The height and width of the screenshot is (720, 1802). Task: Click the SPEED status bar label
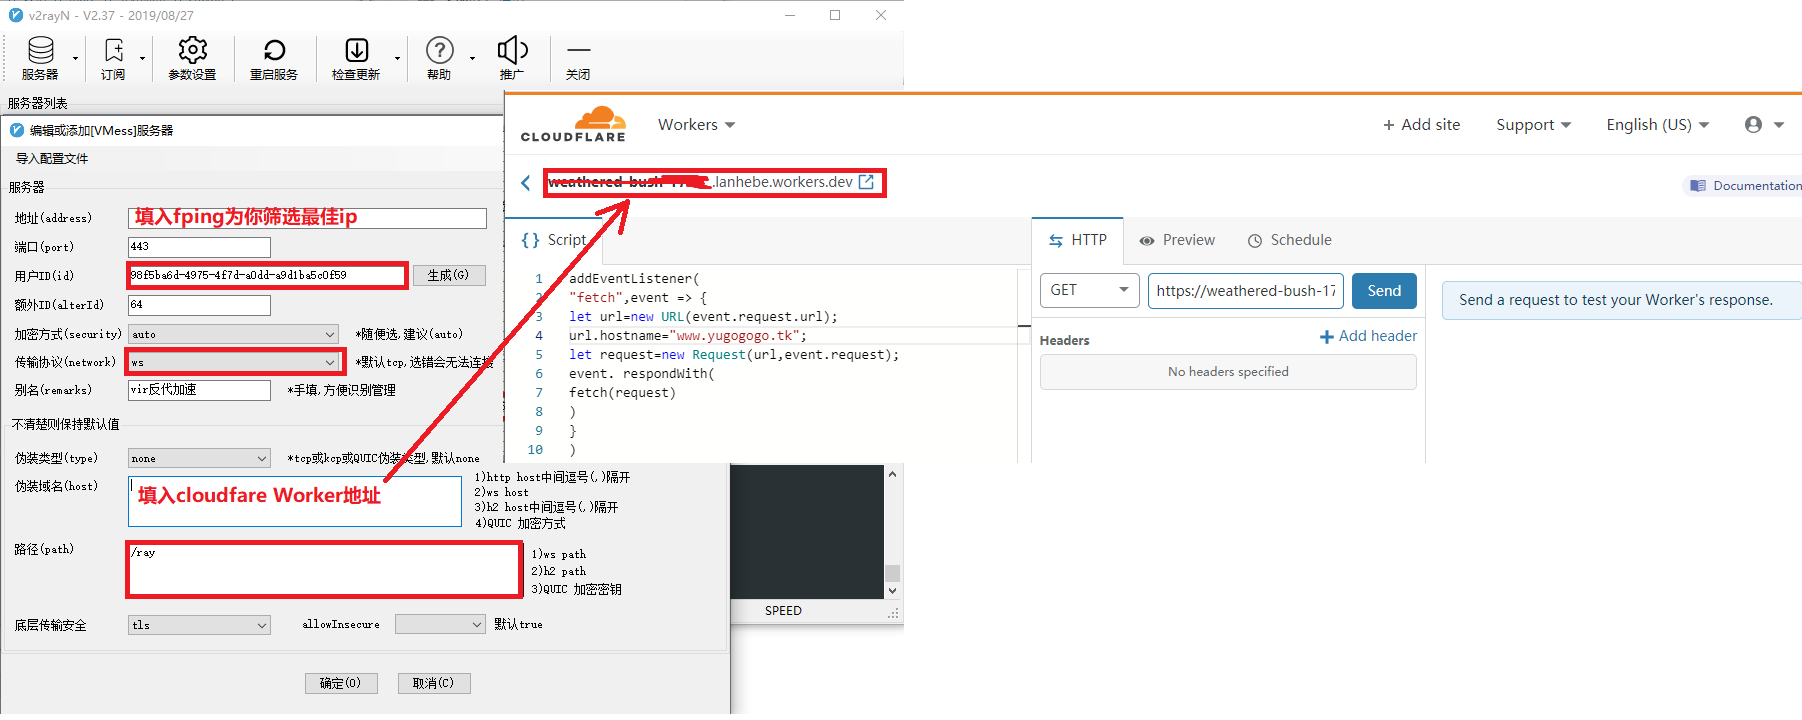tap(783, 611)
